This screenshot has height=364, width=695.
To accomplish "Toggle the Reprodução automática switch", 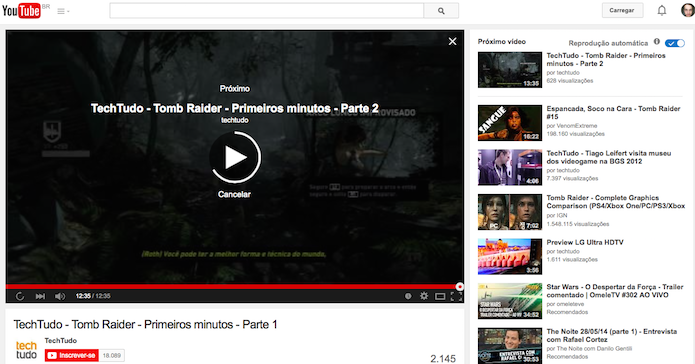I will pos(675,43).
